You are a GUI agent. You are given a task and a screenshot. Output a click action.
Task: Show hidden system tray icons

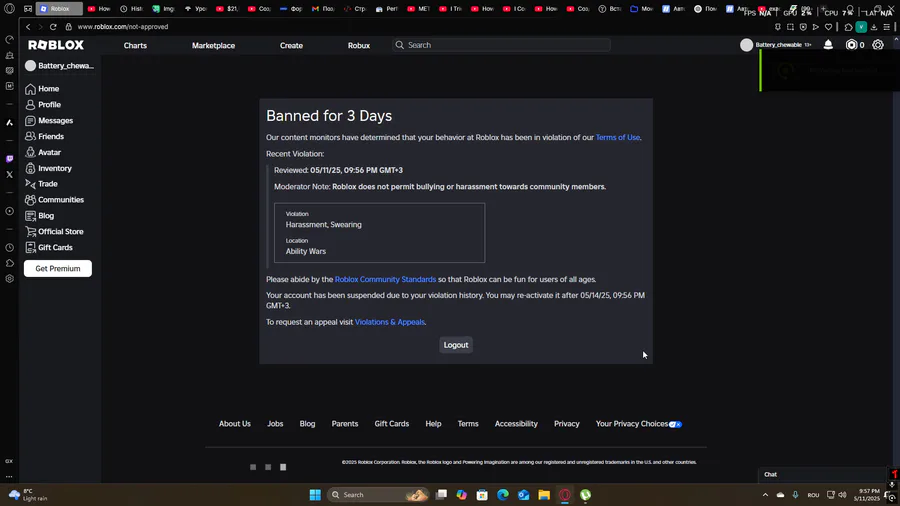[765, 495]
